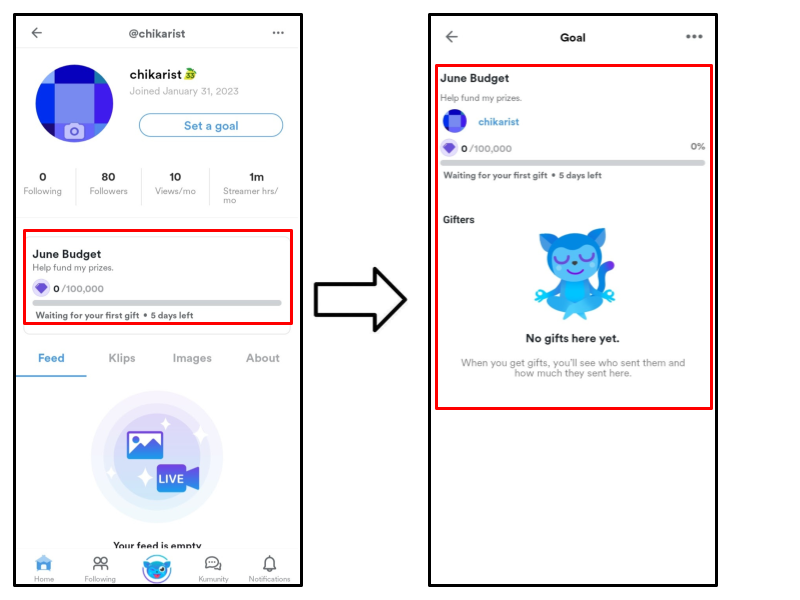
Task: View the 80 Followers list
Action: pyautogui.click(x=108, y=184)
